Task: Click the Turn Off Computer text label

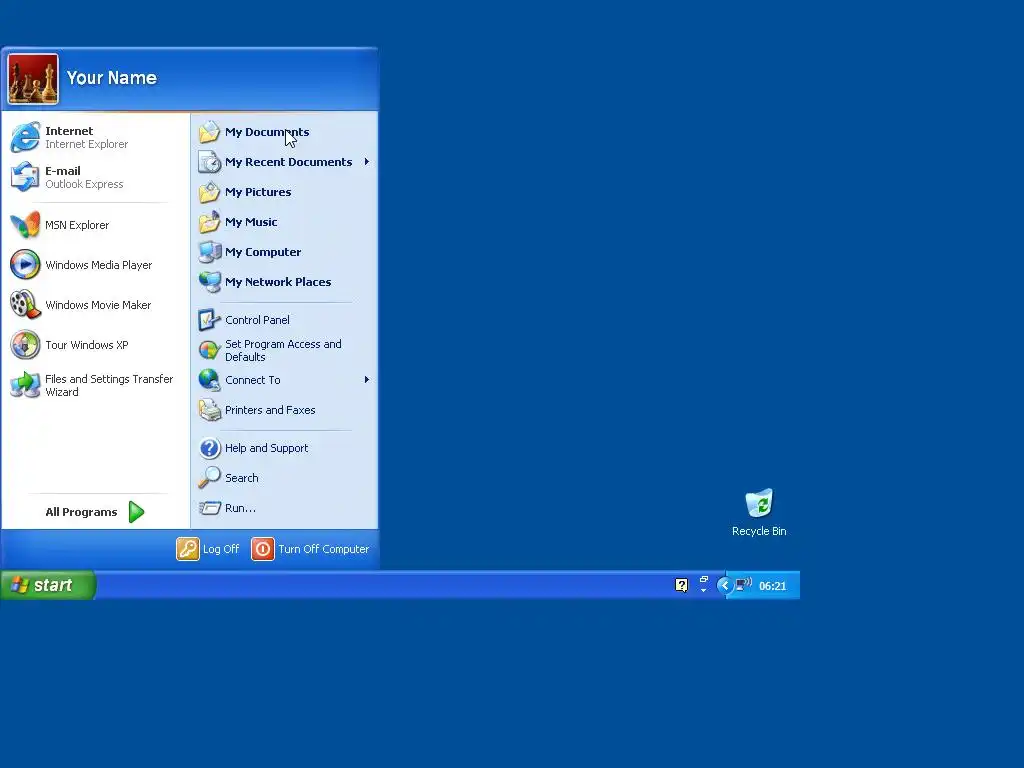Action: click(x=323, y=549)
